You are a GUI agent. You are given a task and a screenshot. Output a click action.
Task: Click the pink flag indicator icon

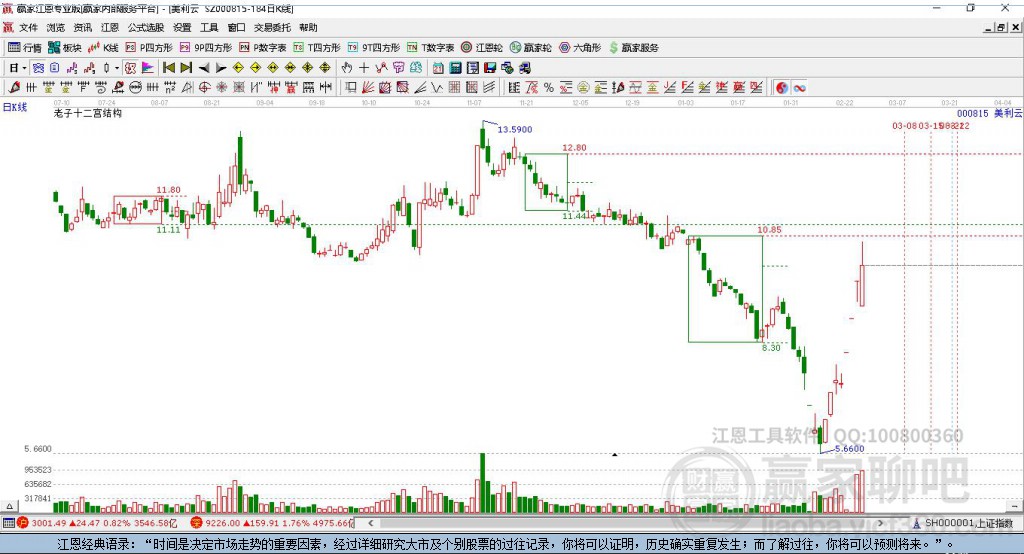(x=148, y=68)
